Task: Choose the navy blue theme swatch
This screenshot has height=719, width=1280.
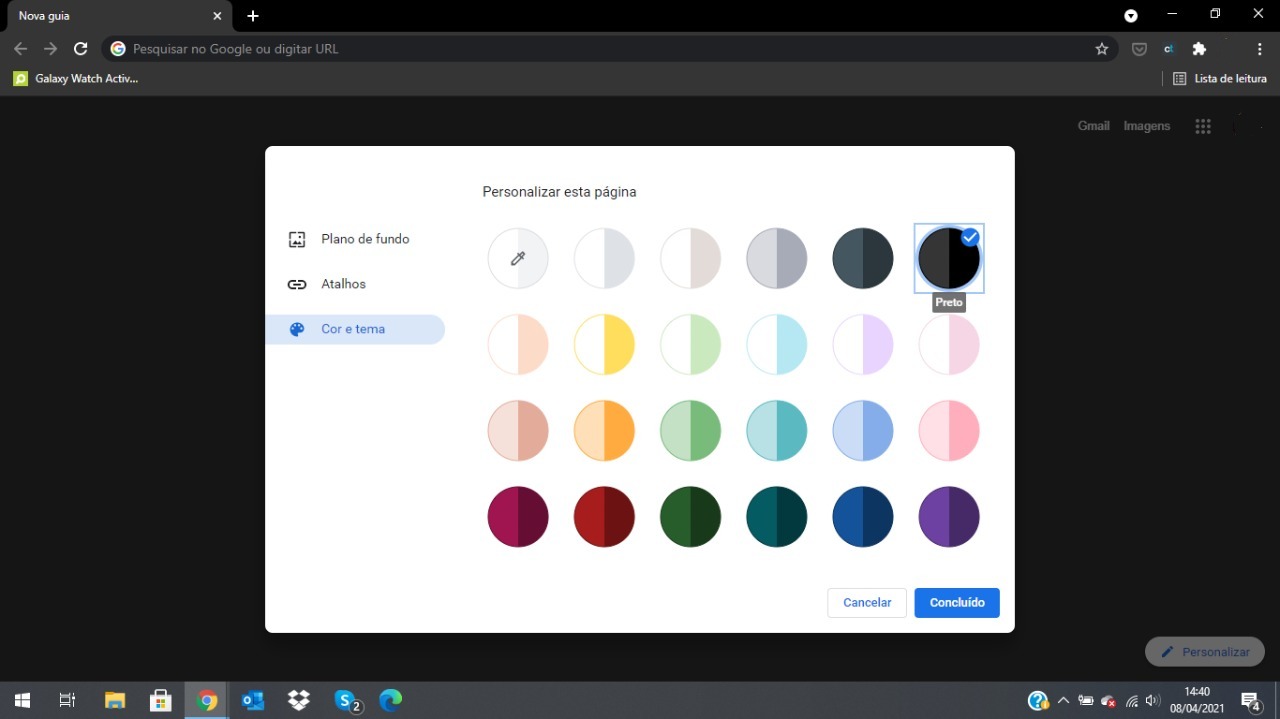Action: (x=863, y=516)
